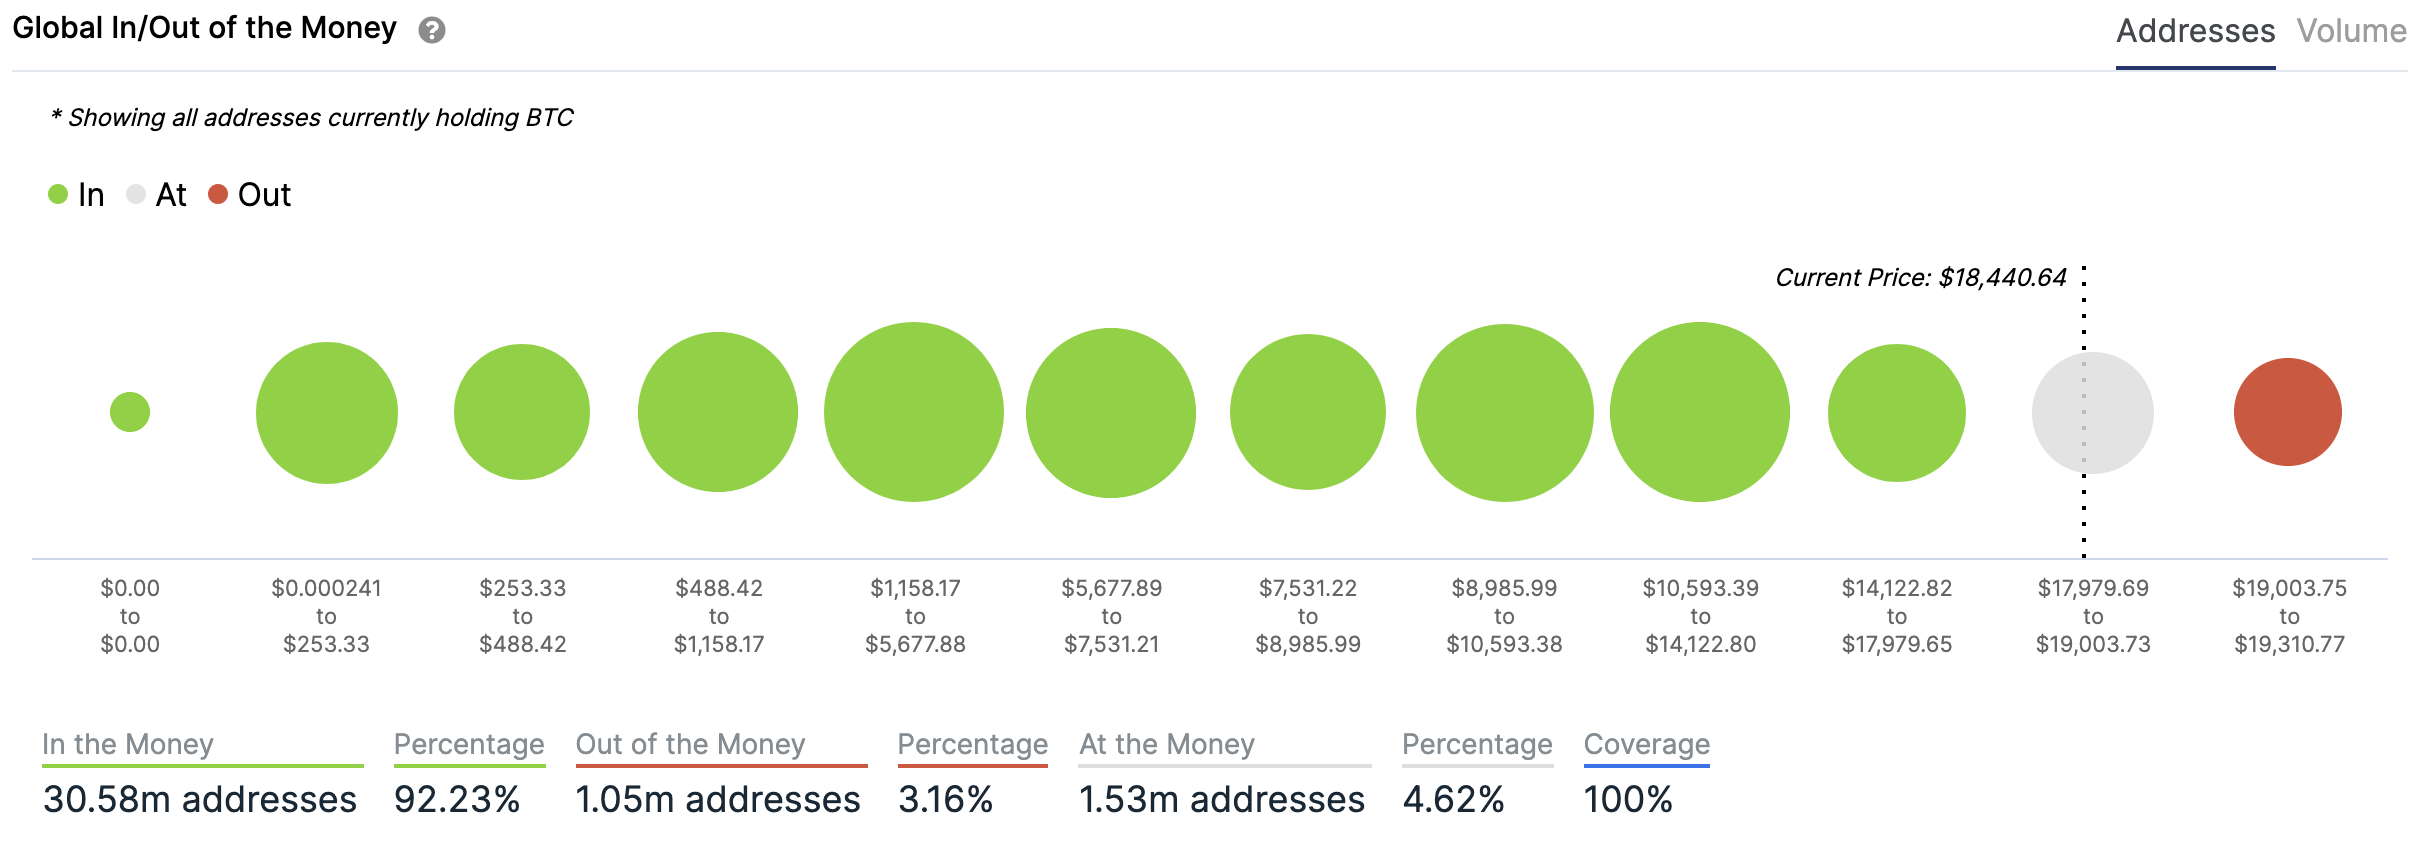This screenshot has width=2420, height=850.
Task: Click the Out of the Money heading
Action: (x=690, y=744)
